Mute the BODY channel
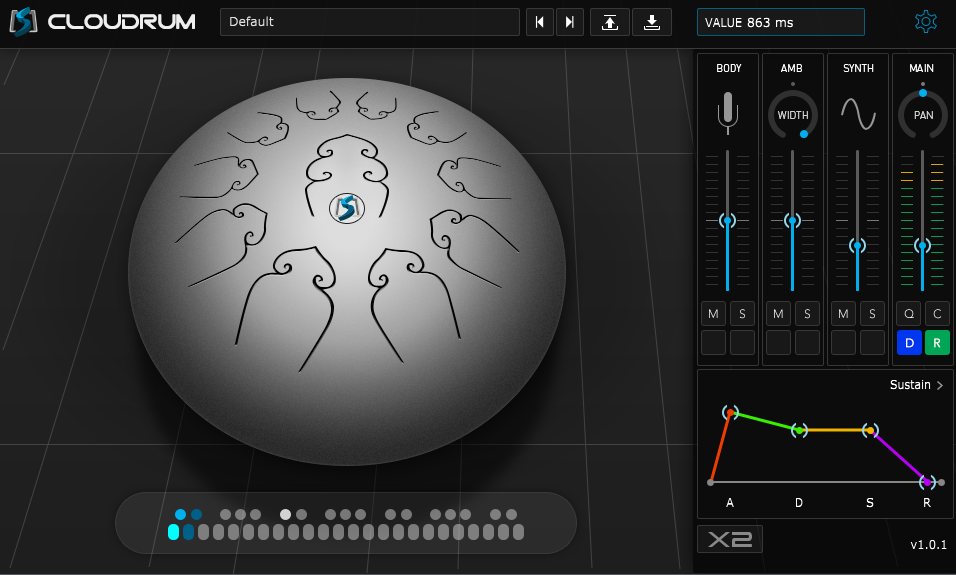 click(x=713, y=313)
